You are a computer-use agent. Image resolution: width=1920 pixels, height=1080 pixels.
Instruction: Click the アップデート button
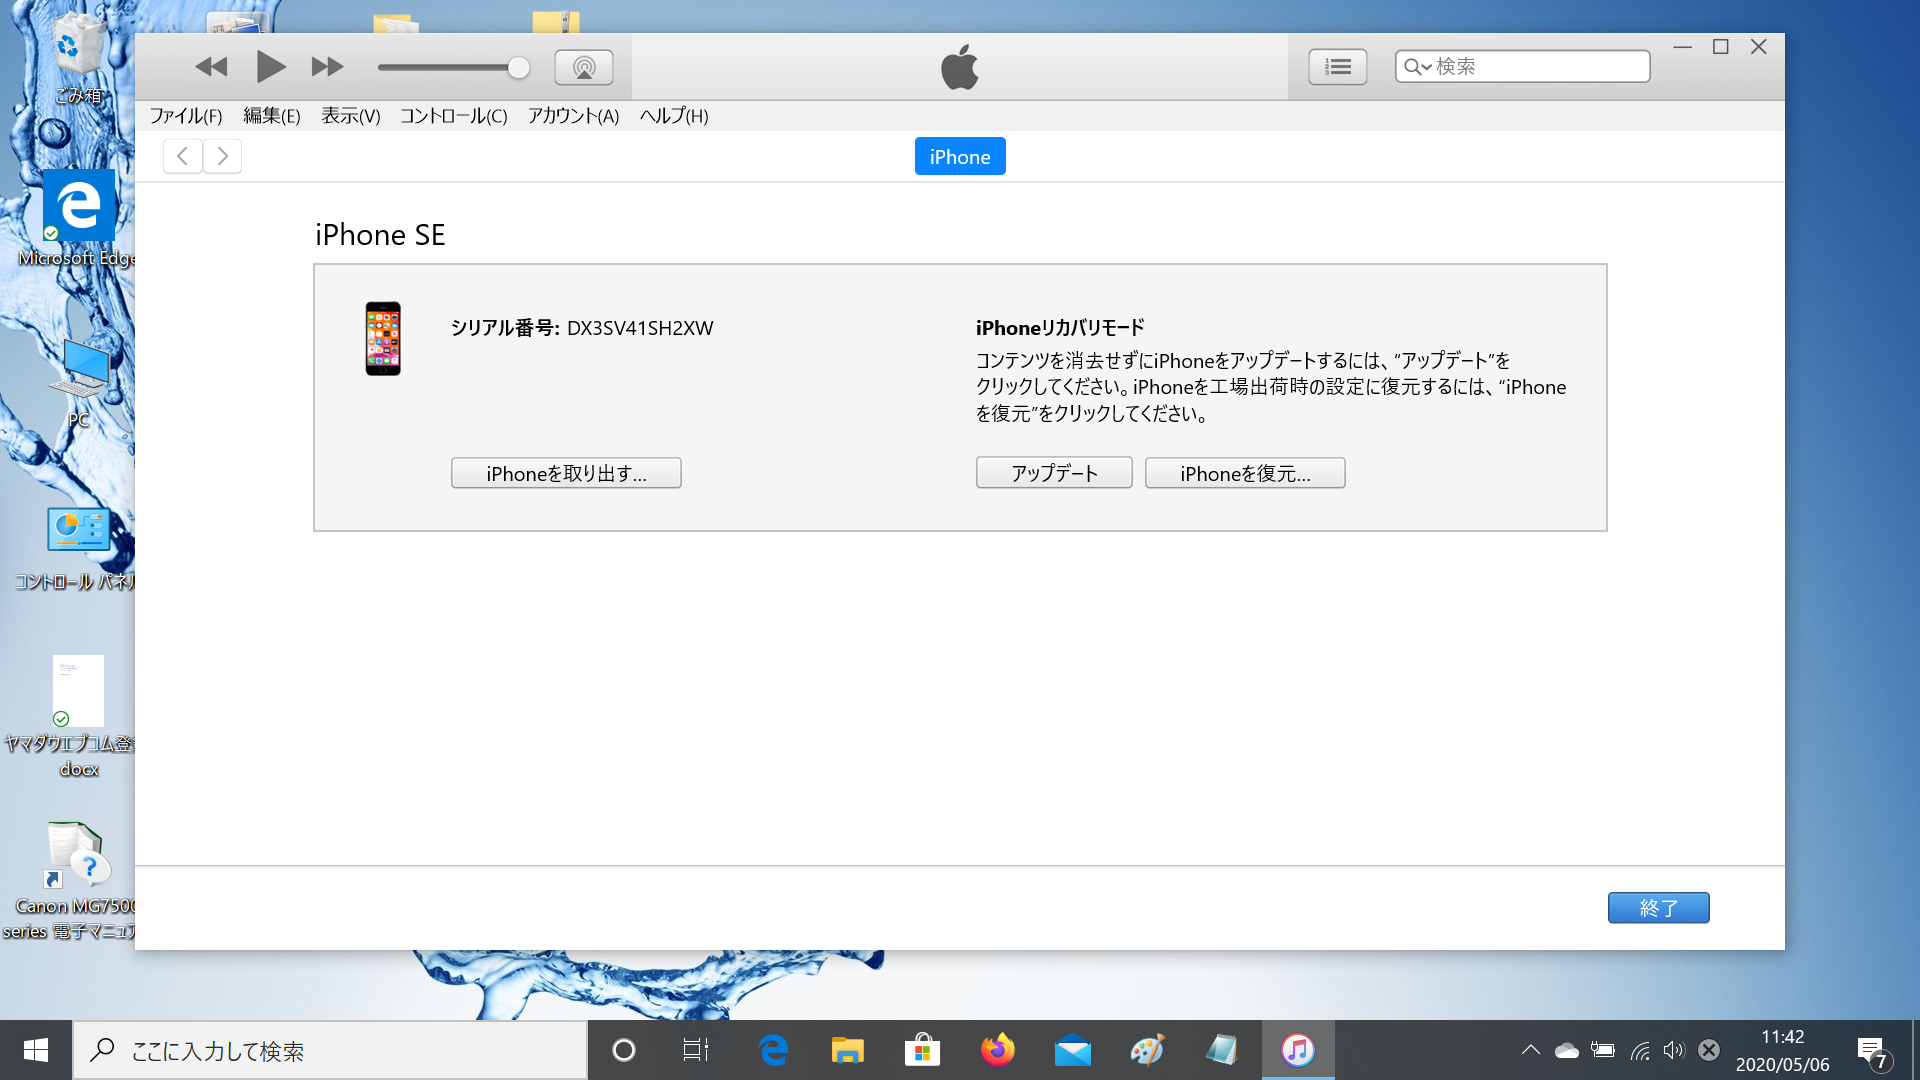tap(1054, 473)
